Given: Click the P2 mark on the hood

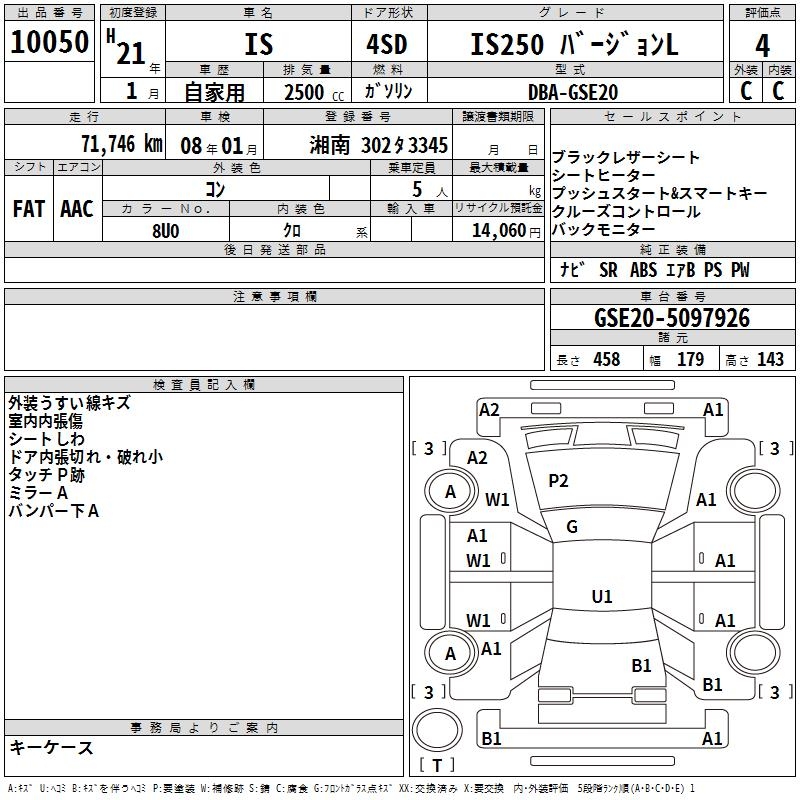Looking at the screenshot, I should pyautogui.click(x=558, y=481).
